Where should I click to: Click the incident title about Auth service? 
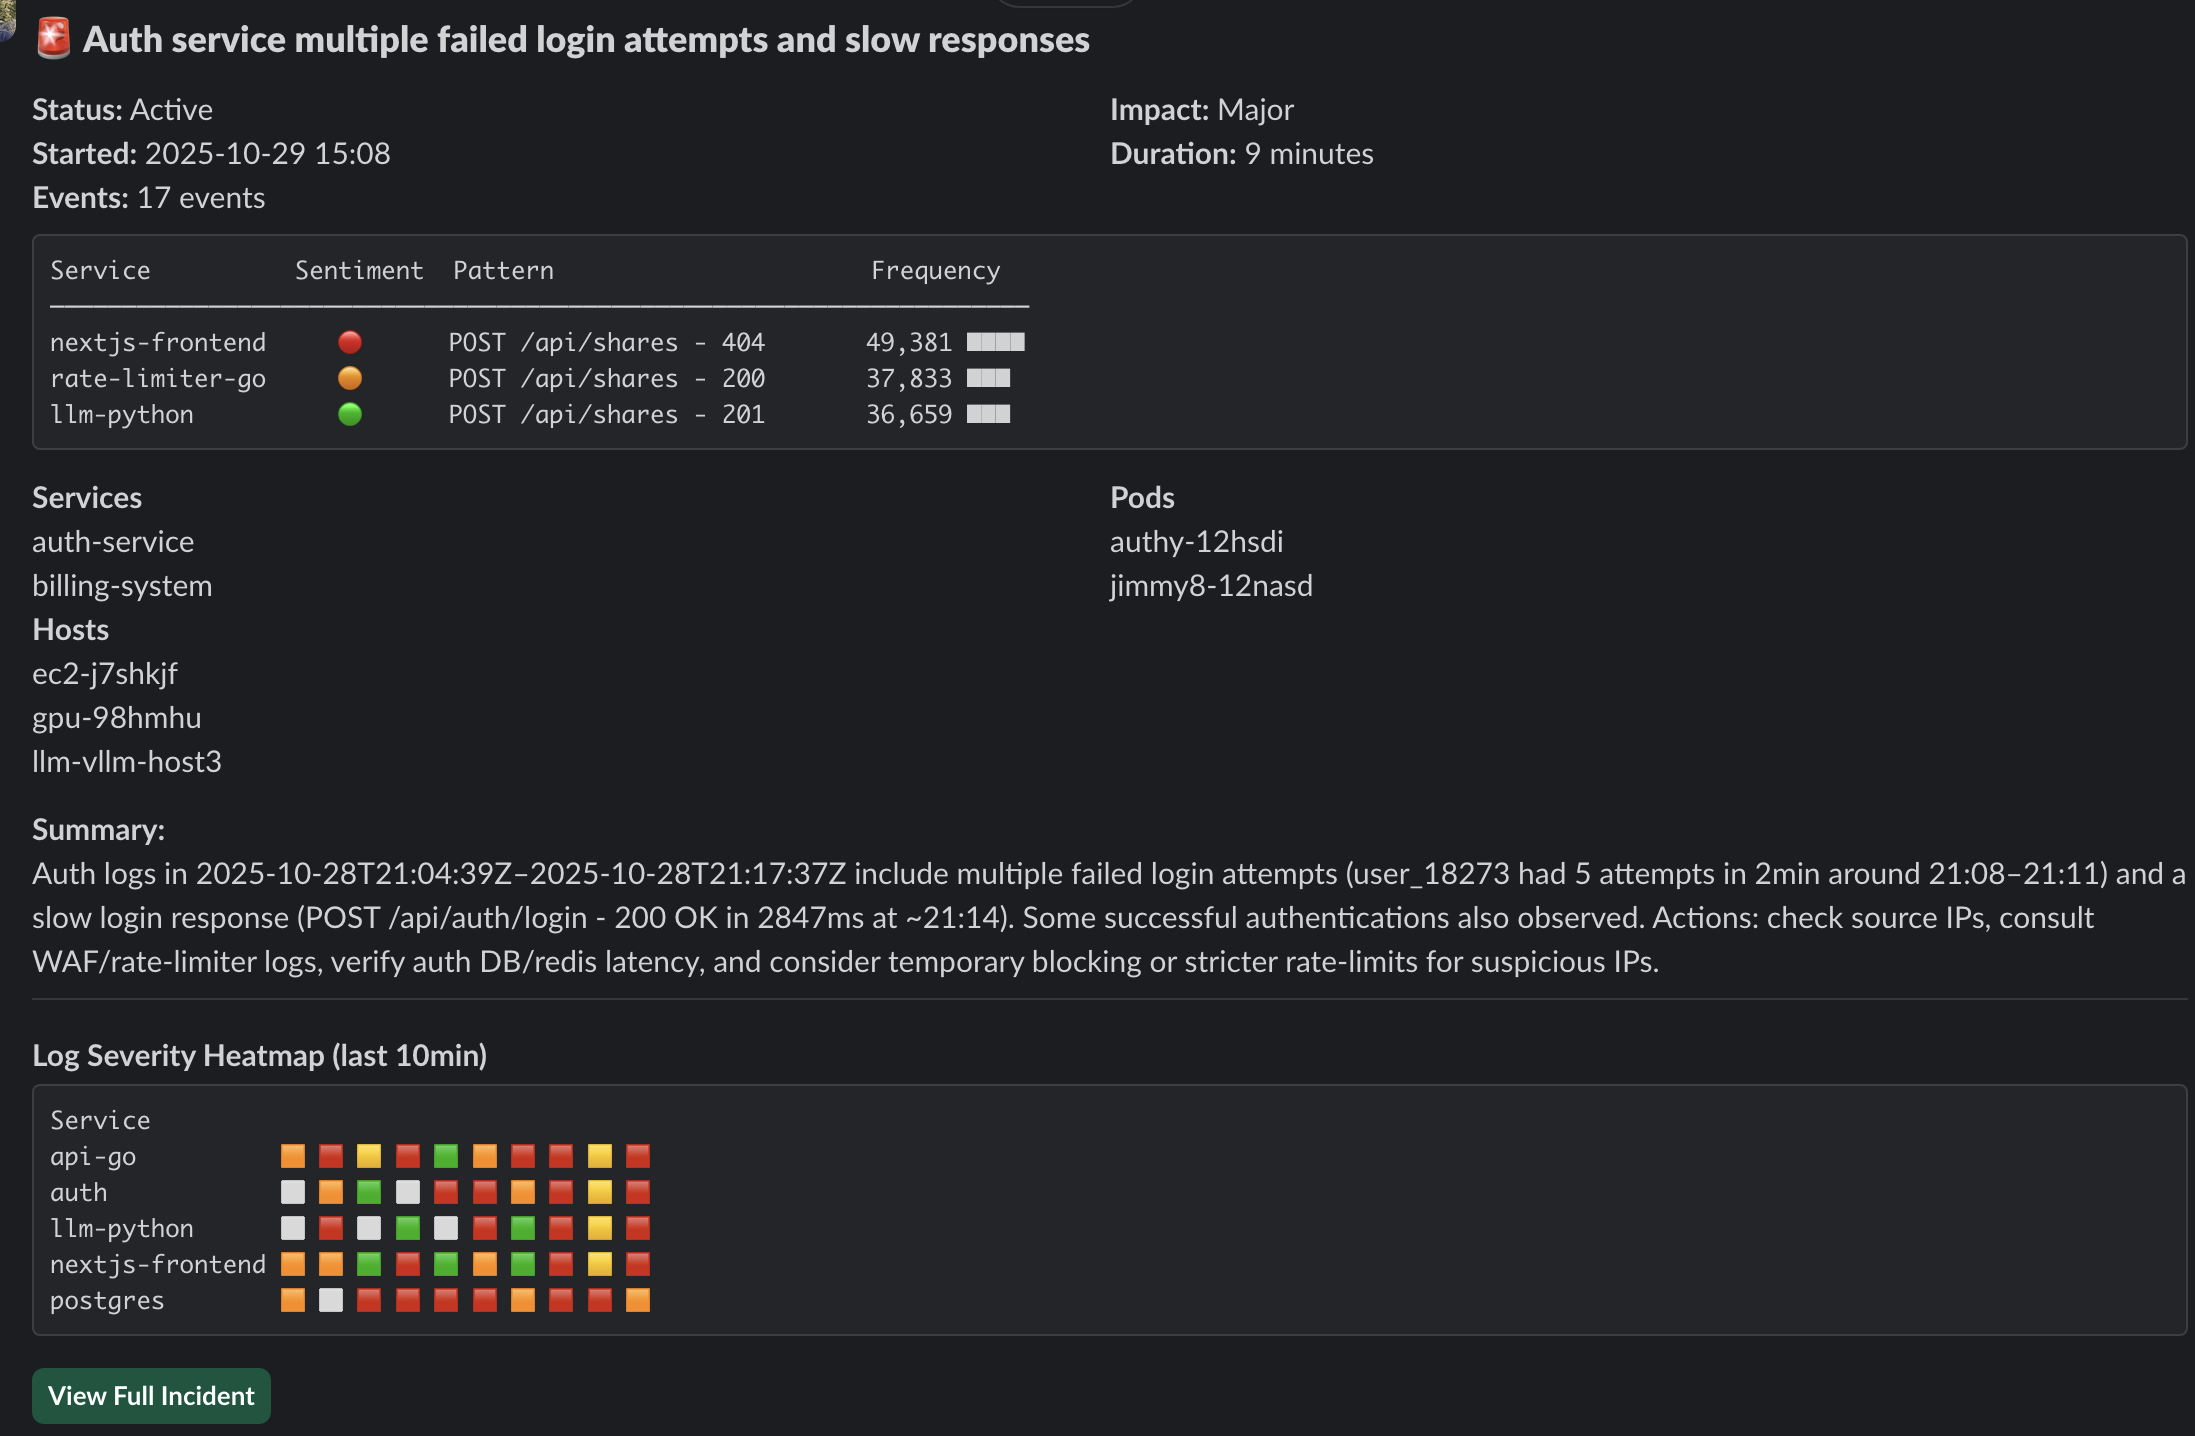[586, 40]
